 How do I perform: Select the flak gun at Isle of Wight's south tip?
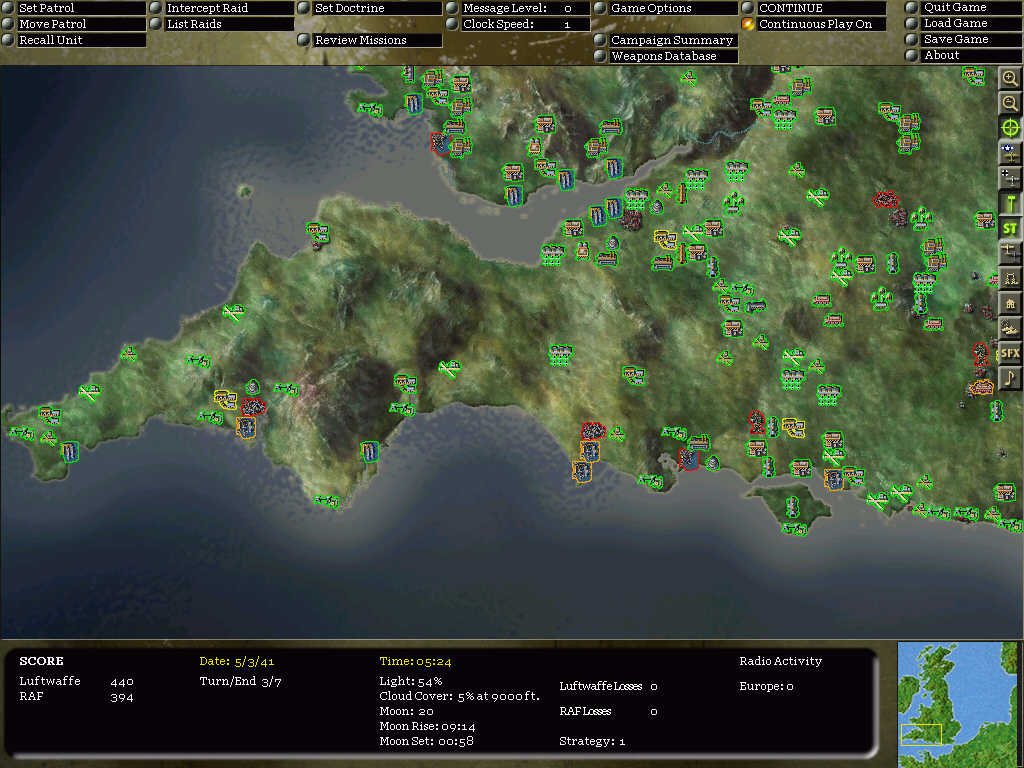(x=793, y=528)
